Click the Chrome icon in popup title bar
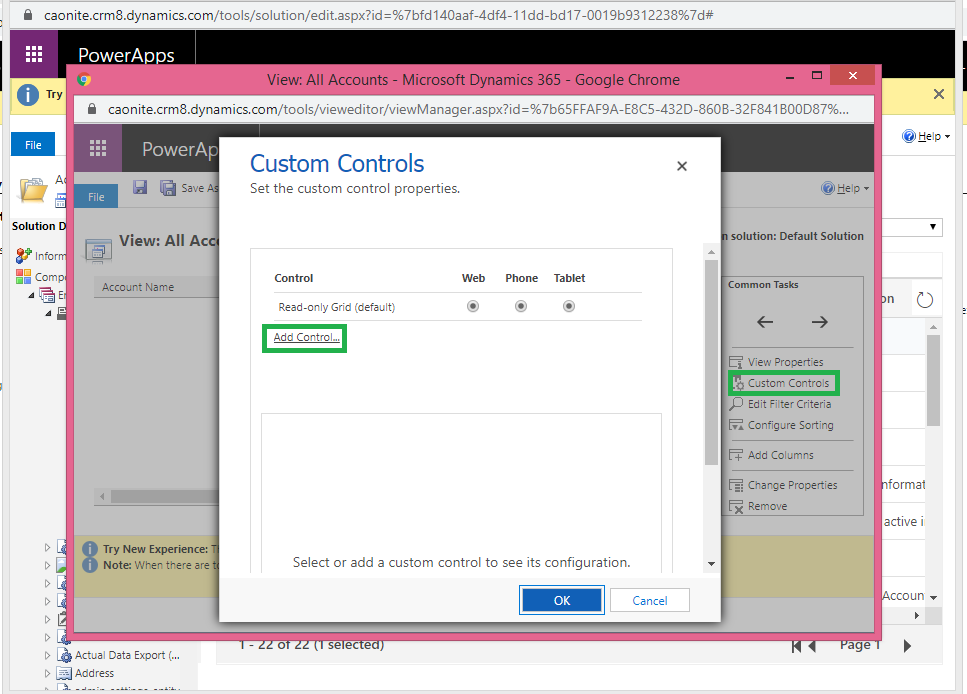The image size is (967, 694). 84,80
